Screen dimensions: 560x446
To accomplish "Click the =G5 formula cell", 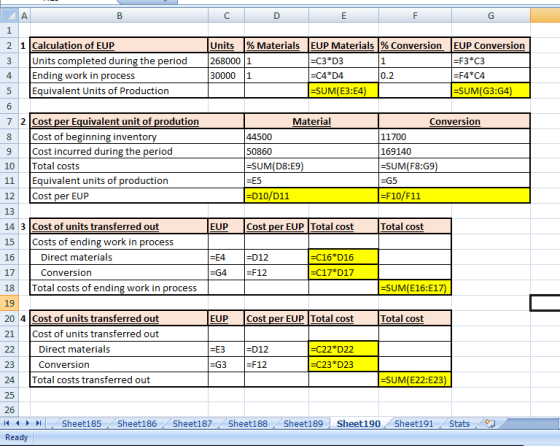I will 455,181.
